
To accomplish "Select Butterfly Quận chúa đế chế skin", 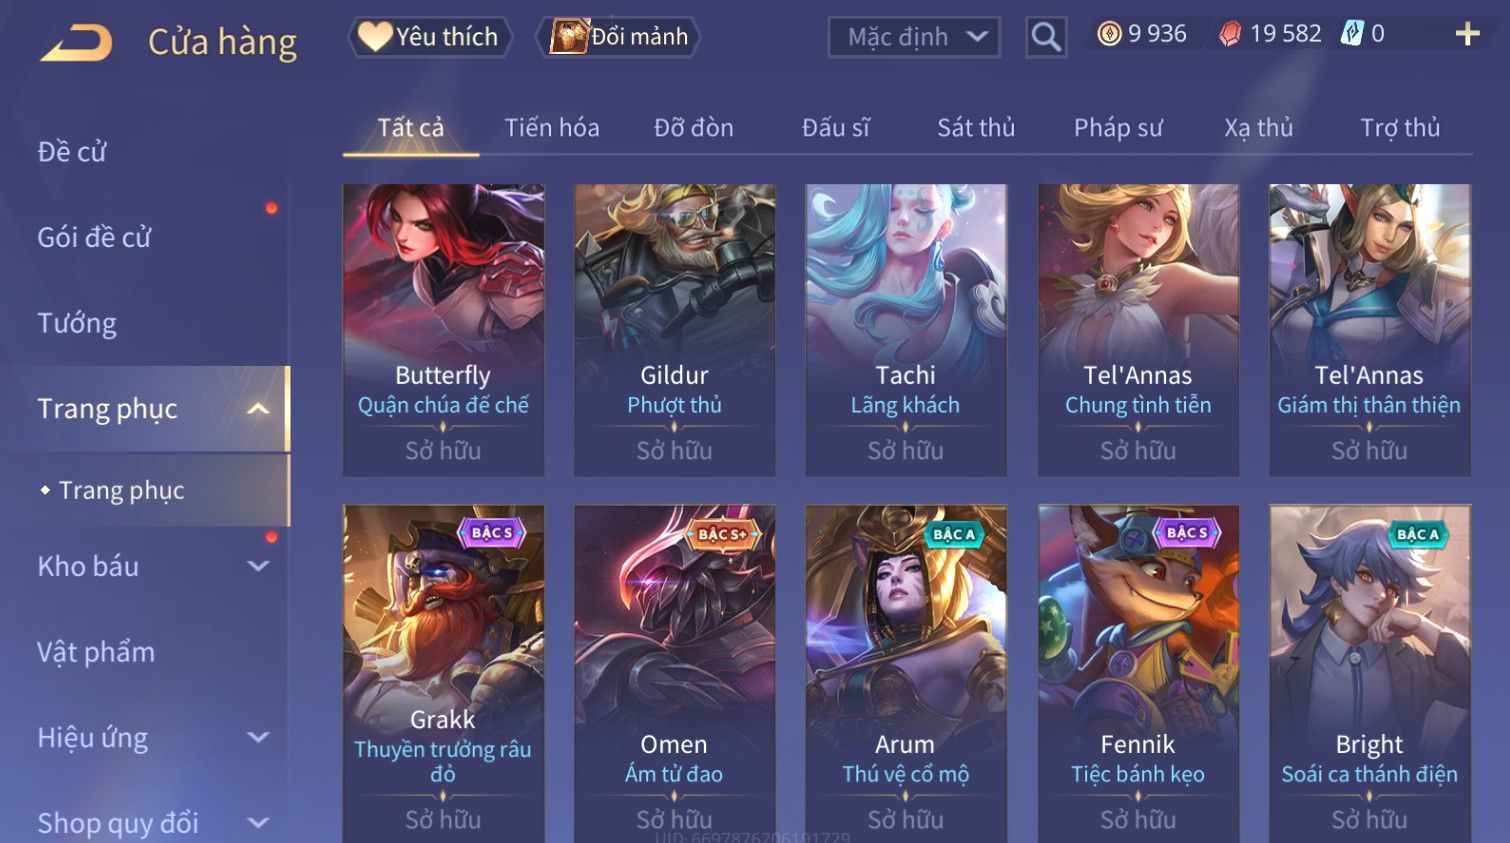I will point(443,330).
